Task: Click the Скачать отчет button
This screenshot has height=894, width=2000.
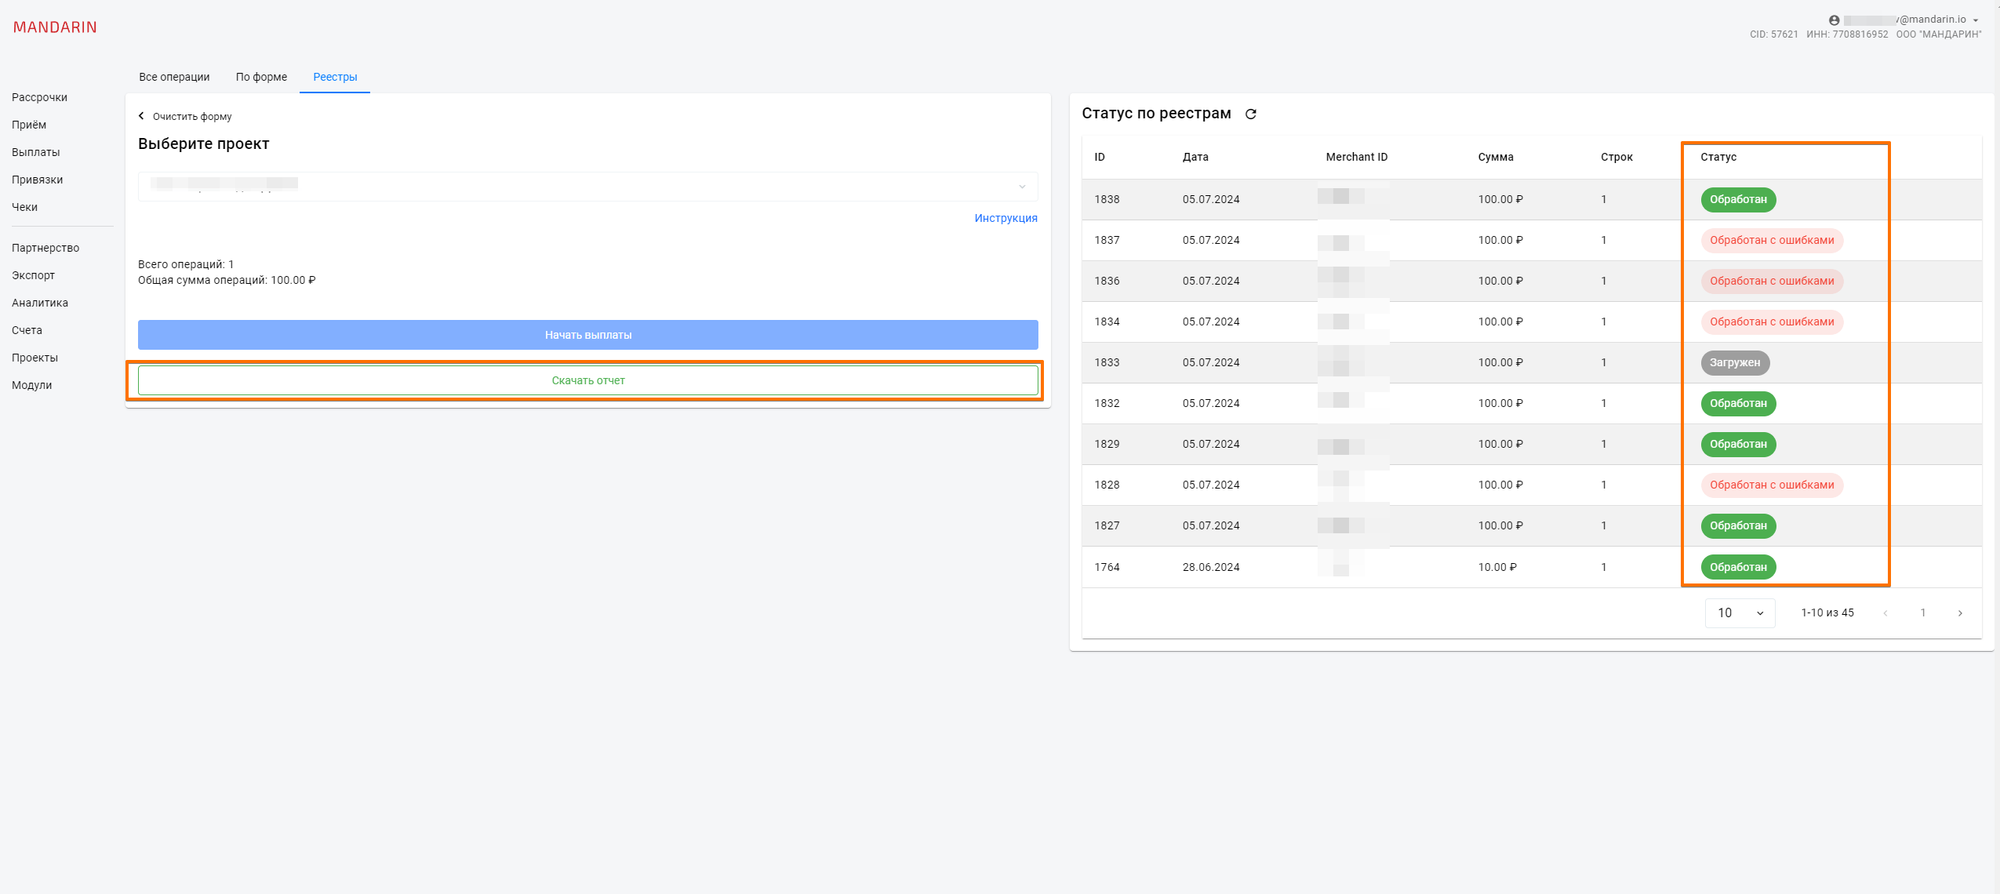Action: [588, 380]
